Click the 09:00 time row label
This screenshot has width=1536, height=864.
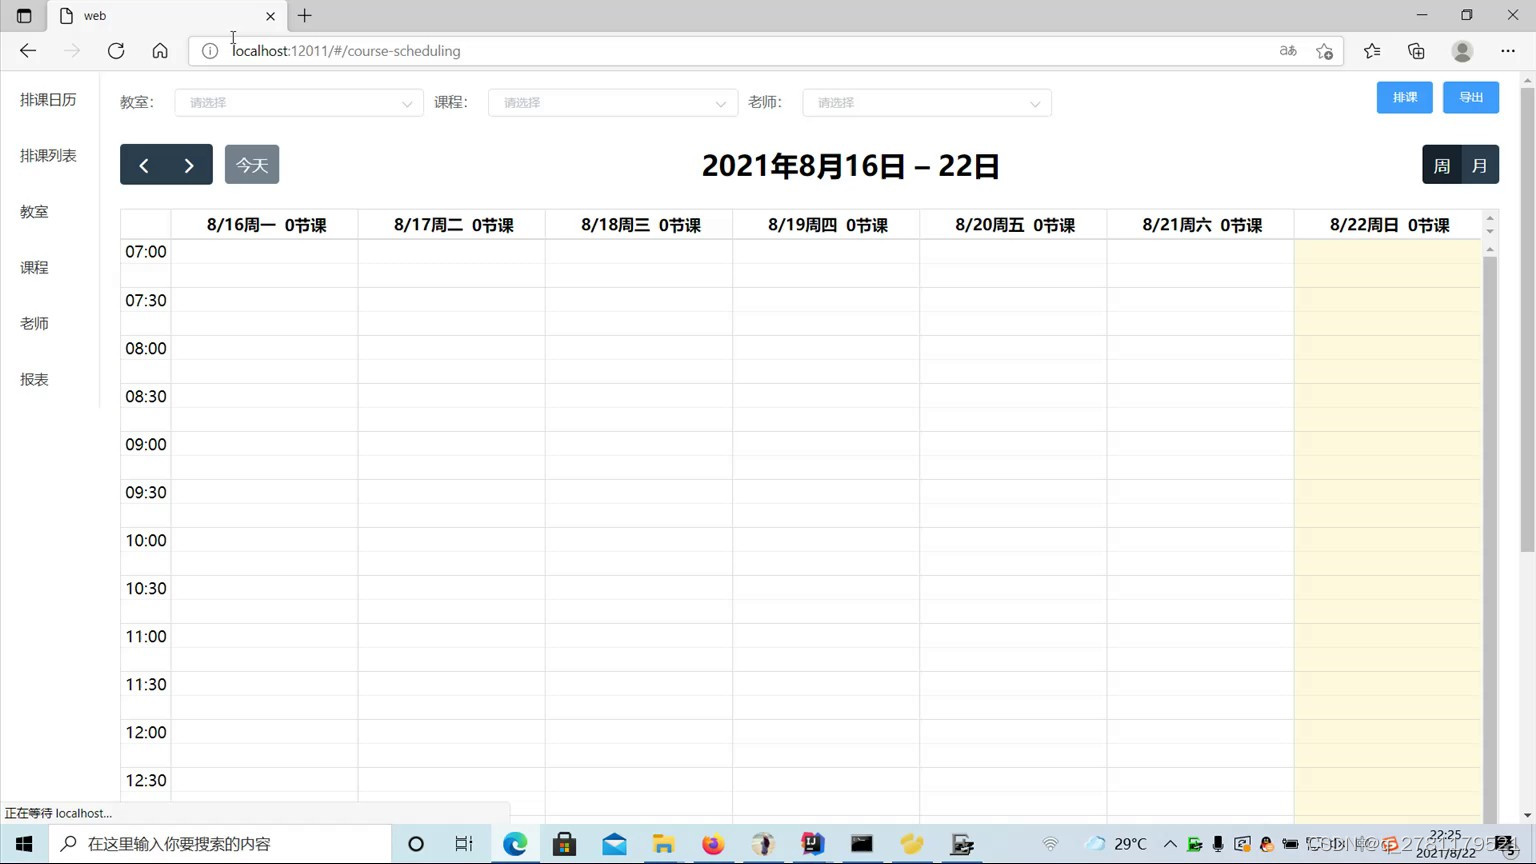(146, 444)
